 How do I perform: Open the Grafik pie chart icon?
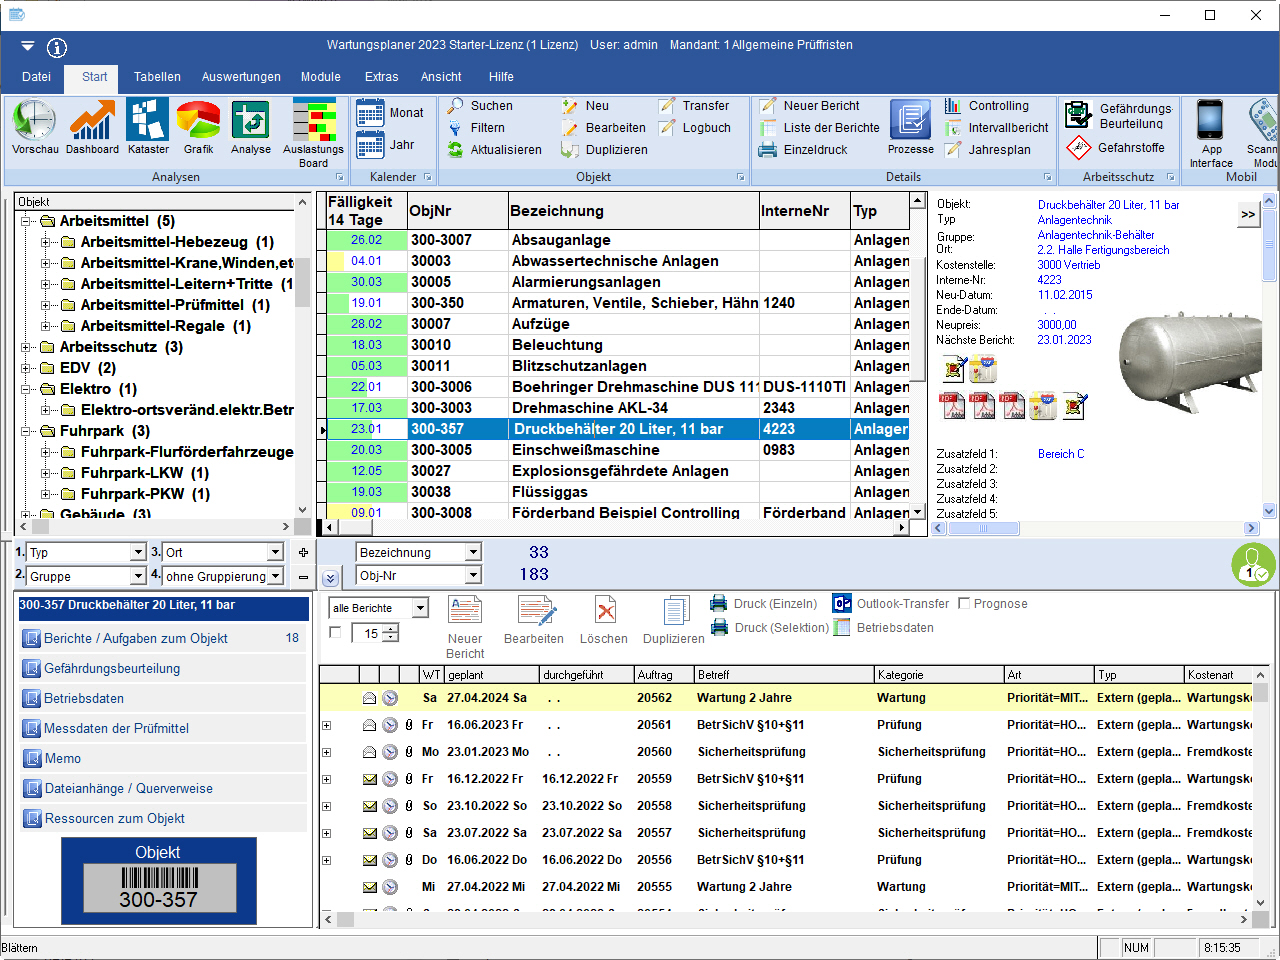click(x=198, y=122)
